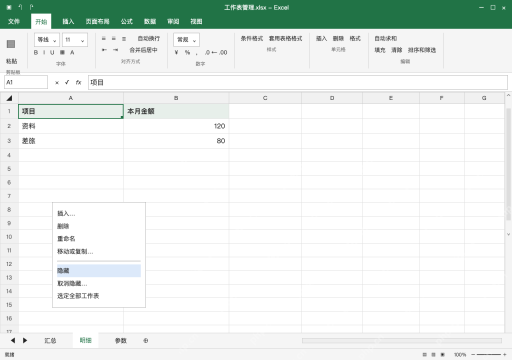This screenshot has height=360, width=512.
Task: Click 自动求和 AutoSum
Action: (386, 38)
